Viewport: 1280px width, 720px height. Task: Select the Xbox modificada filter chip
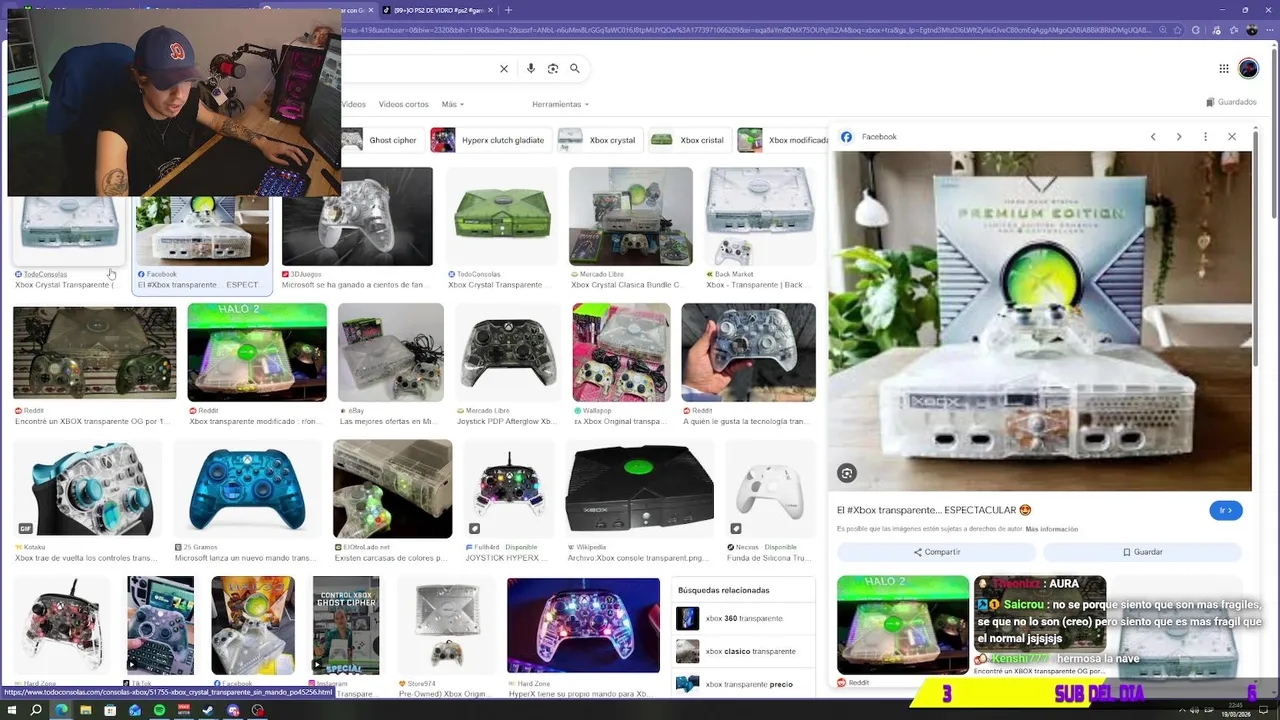783,140
